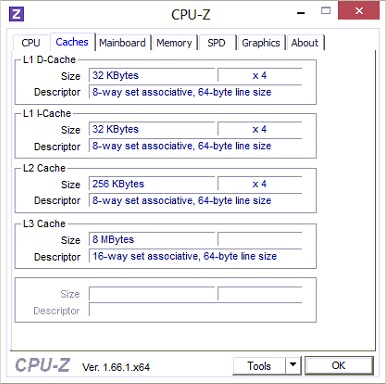This screenshot has height=384, width=386.
Task: Click the L1 D-Cache descriptor field
Action: [195, 92]
